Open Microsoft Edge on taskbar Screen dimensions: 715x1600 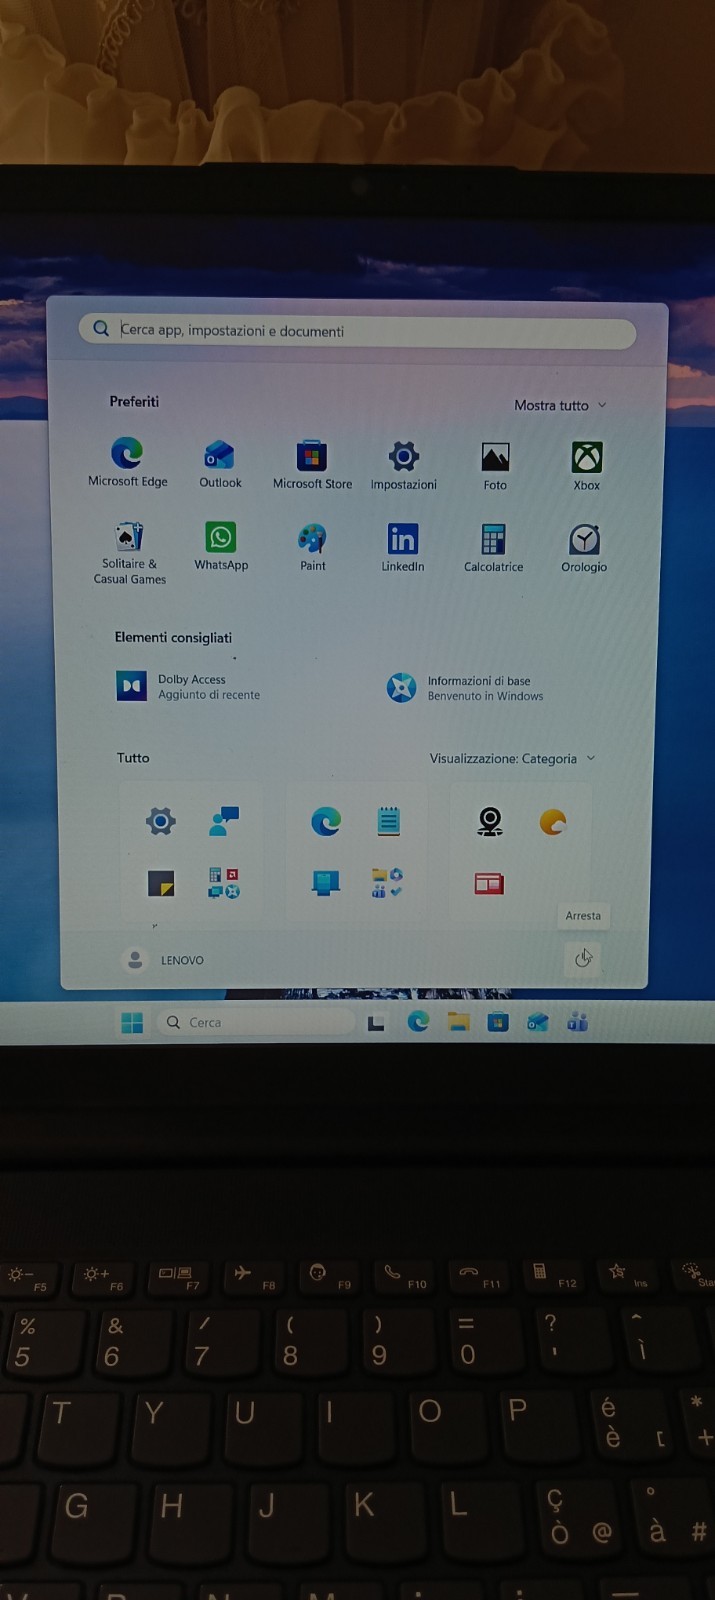tap(418, 1021)
